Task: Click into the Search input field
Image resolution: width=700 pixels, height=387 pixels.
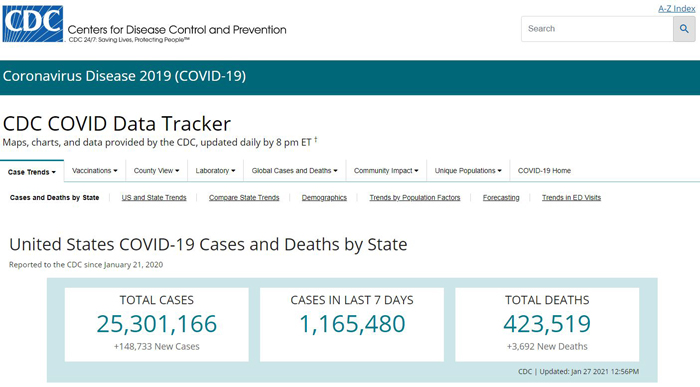Action: pyautogui.click(x=597, y=29)
